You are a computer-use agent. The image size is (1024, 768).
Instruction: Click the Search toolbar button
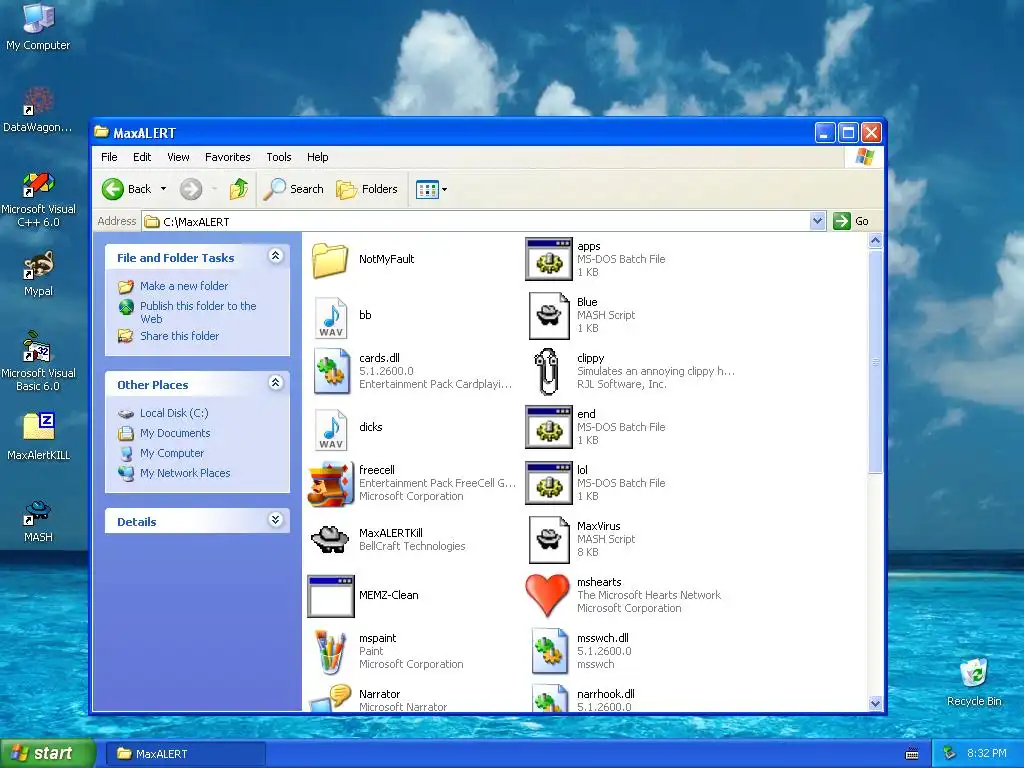click(293, 189)
